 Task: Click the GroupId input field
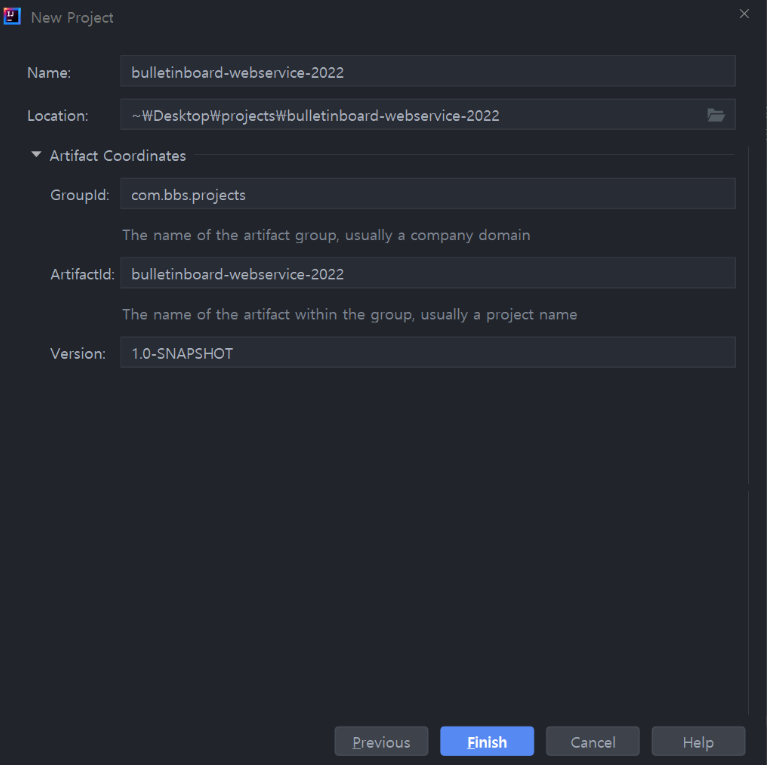click(428, 194)
